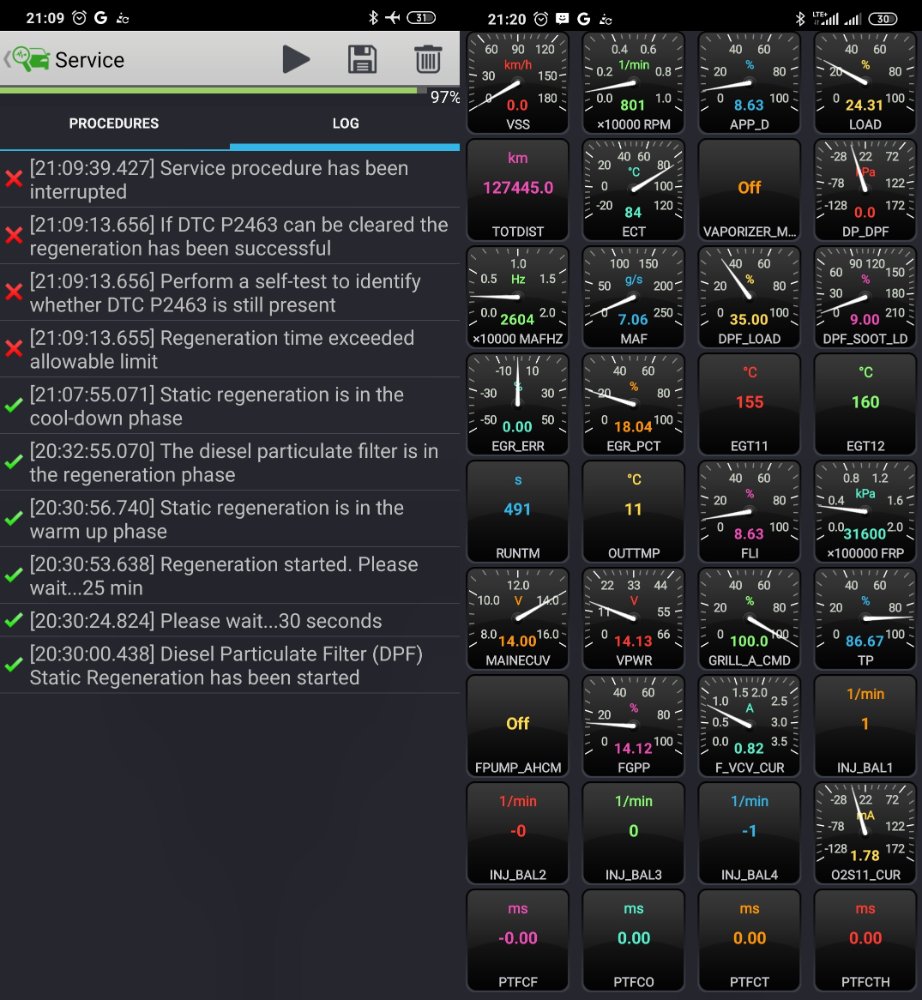The image size is (922, 1000).
Task: Open the VSS speed gauge
Action: 517,83
